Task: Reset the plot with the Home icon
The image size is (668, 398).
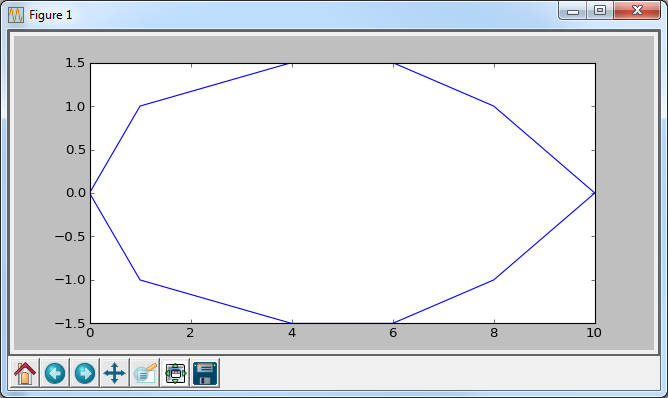Action: (x=25, y=373)
